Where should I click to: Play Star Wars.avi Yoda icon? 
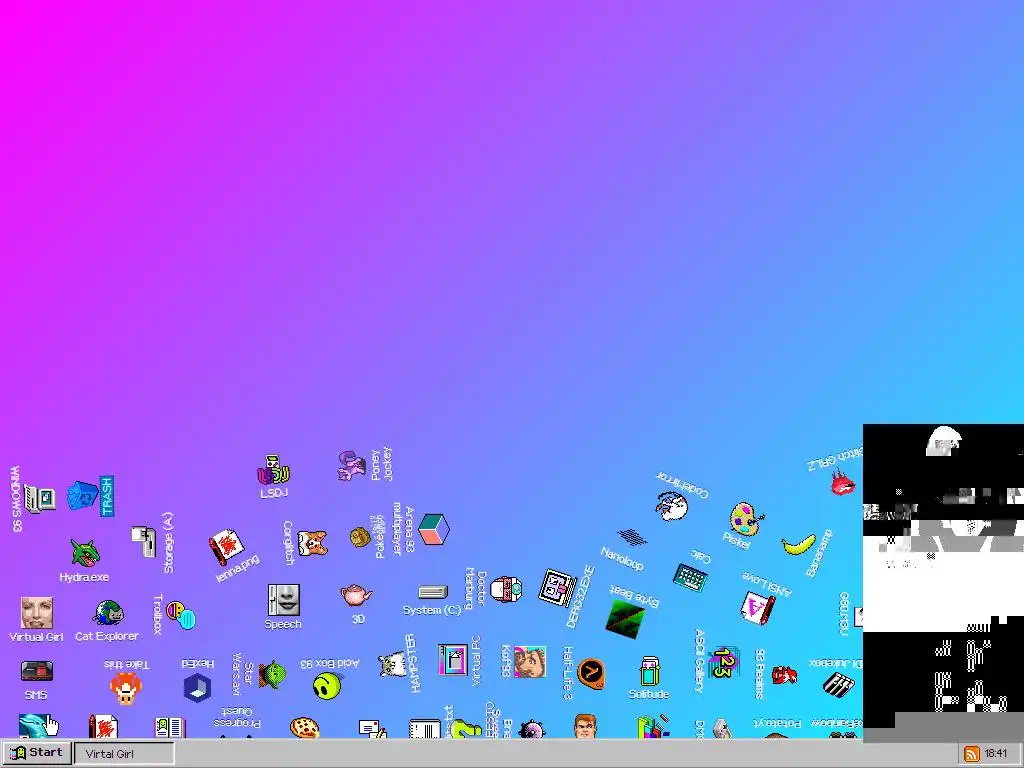272,675
